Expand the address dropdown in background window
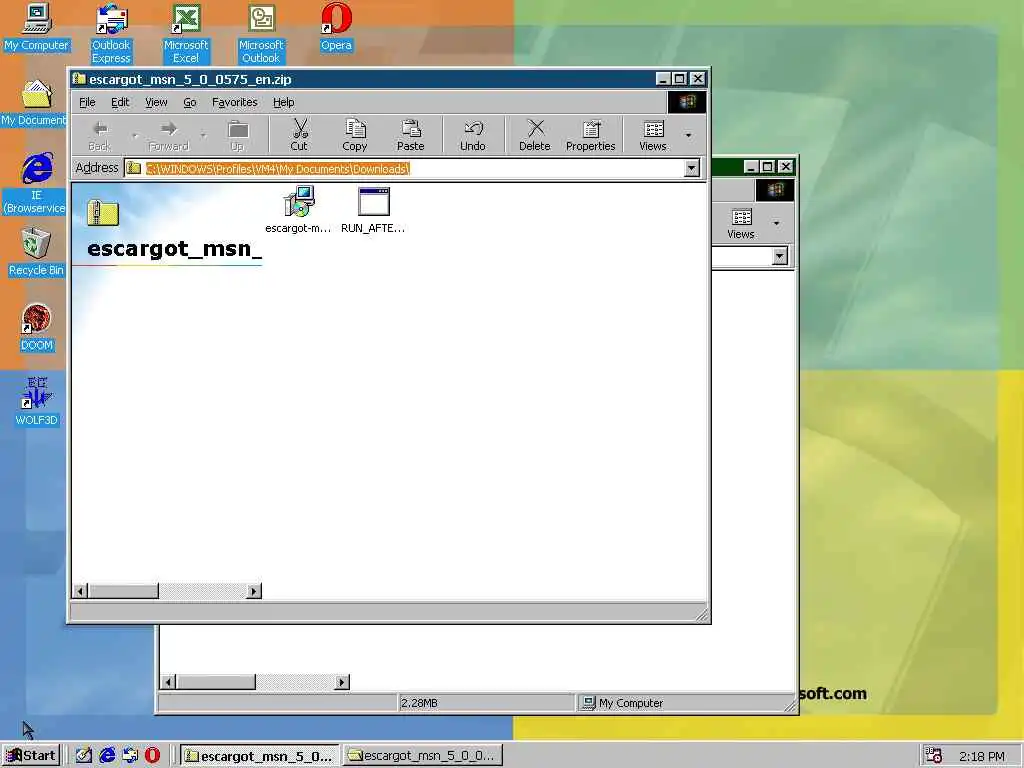The width and height of the screenshot is (1024, 768). coord(780,256)
